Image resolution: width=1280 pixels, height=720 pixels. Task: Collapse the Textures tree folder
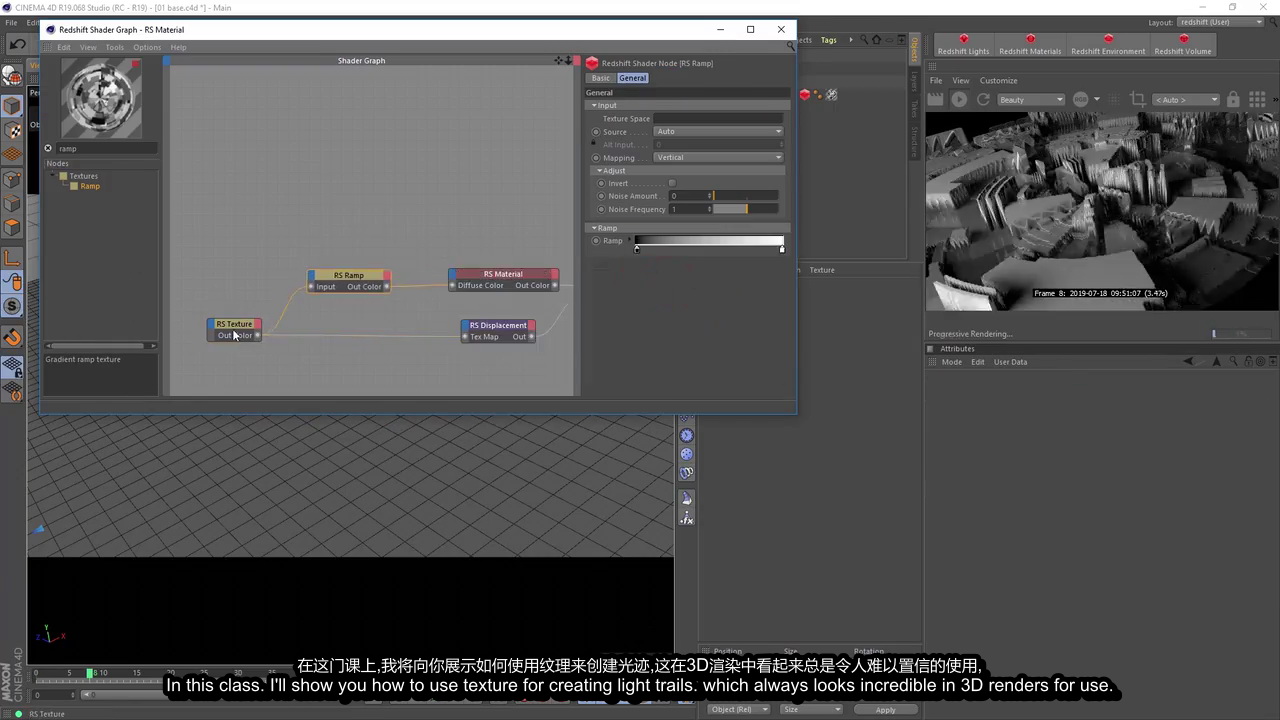click(54, 176)
